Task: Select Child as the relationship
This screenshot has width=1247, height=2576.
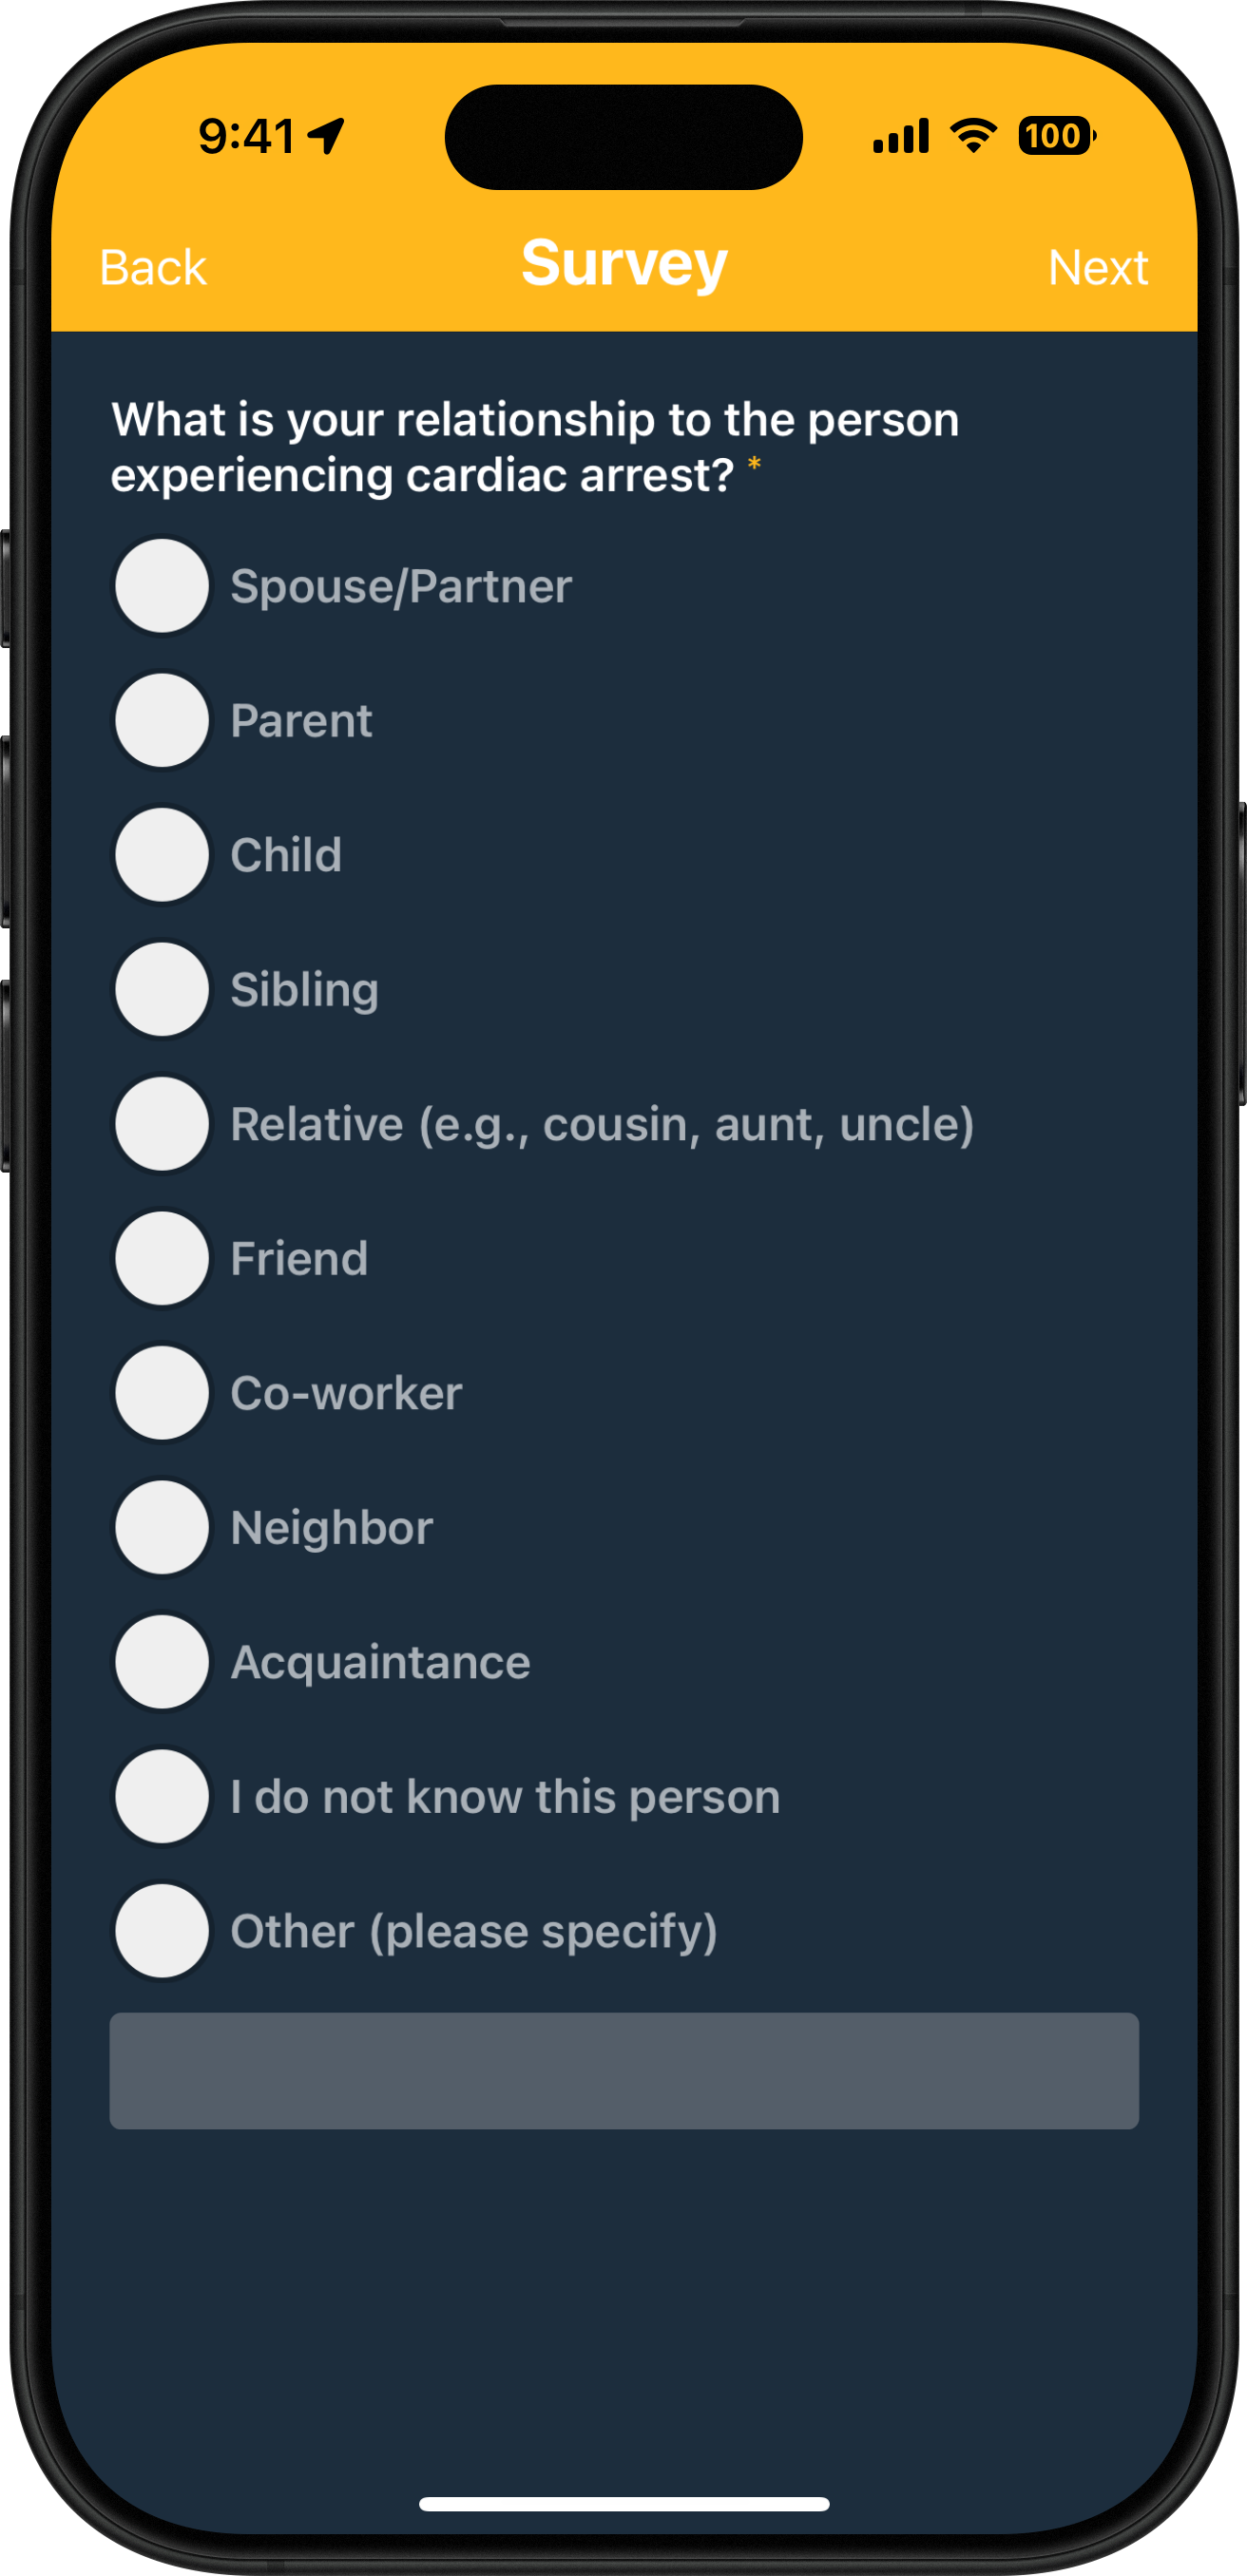Action: (x=162, y=855)
